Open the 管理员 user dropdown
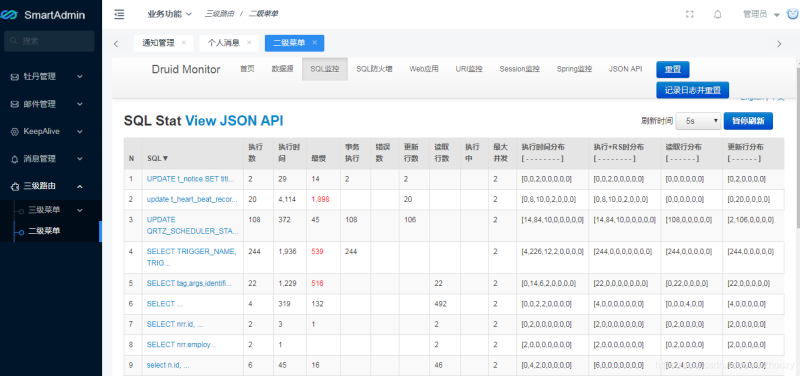Screen dimensions: 800x376 761,14
